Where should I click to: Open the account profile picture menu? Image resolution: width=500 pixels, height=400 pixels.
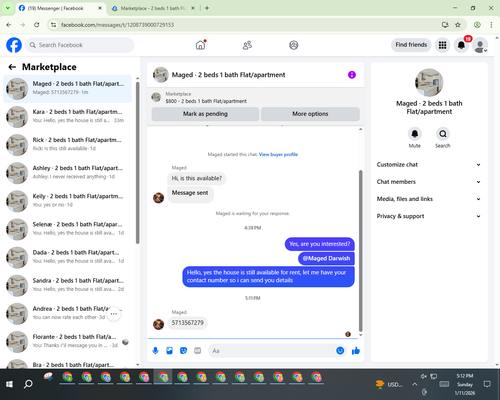480,45
